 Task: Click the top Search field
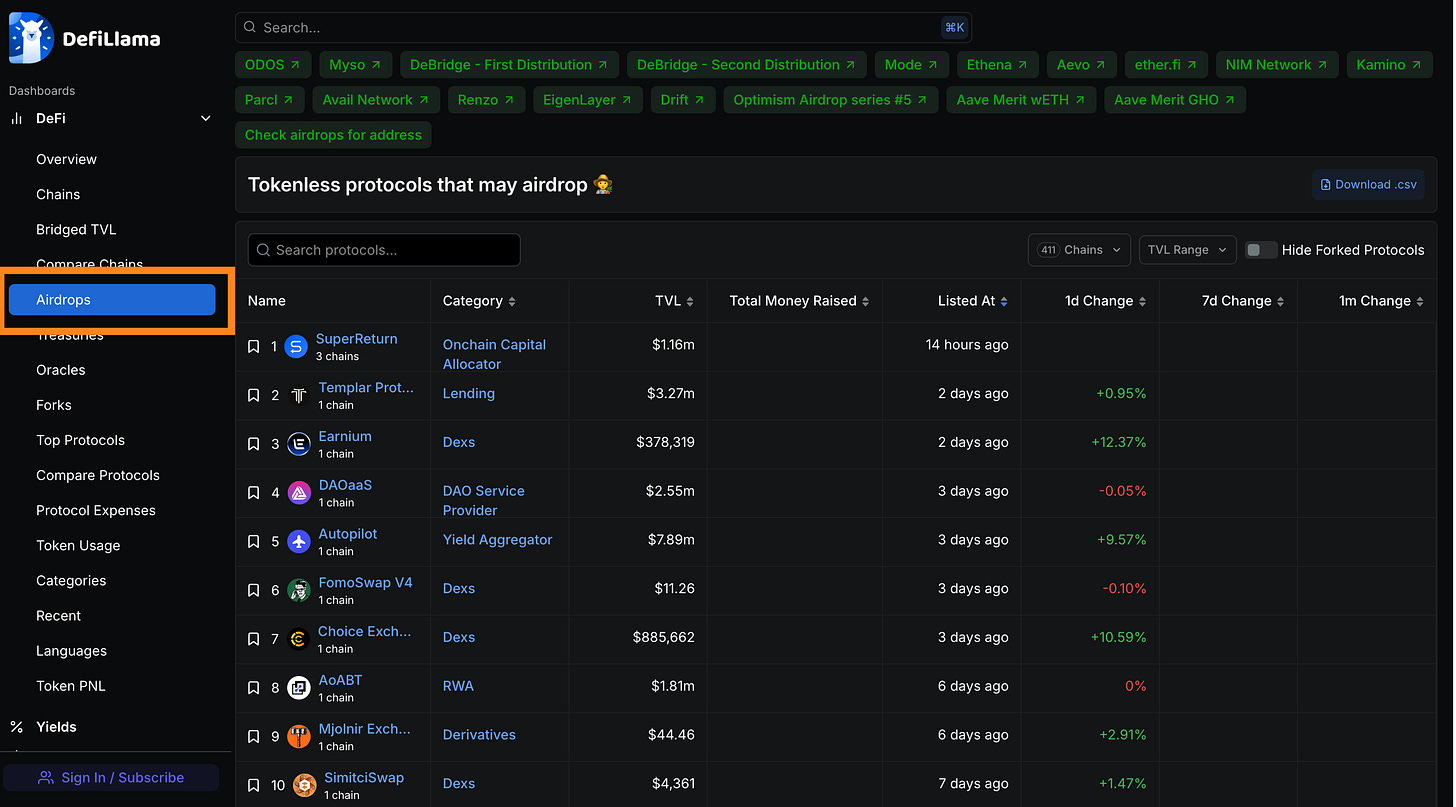coord(603,28)
